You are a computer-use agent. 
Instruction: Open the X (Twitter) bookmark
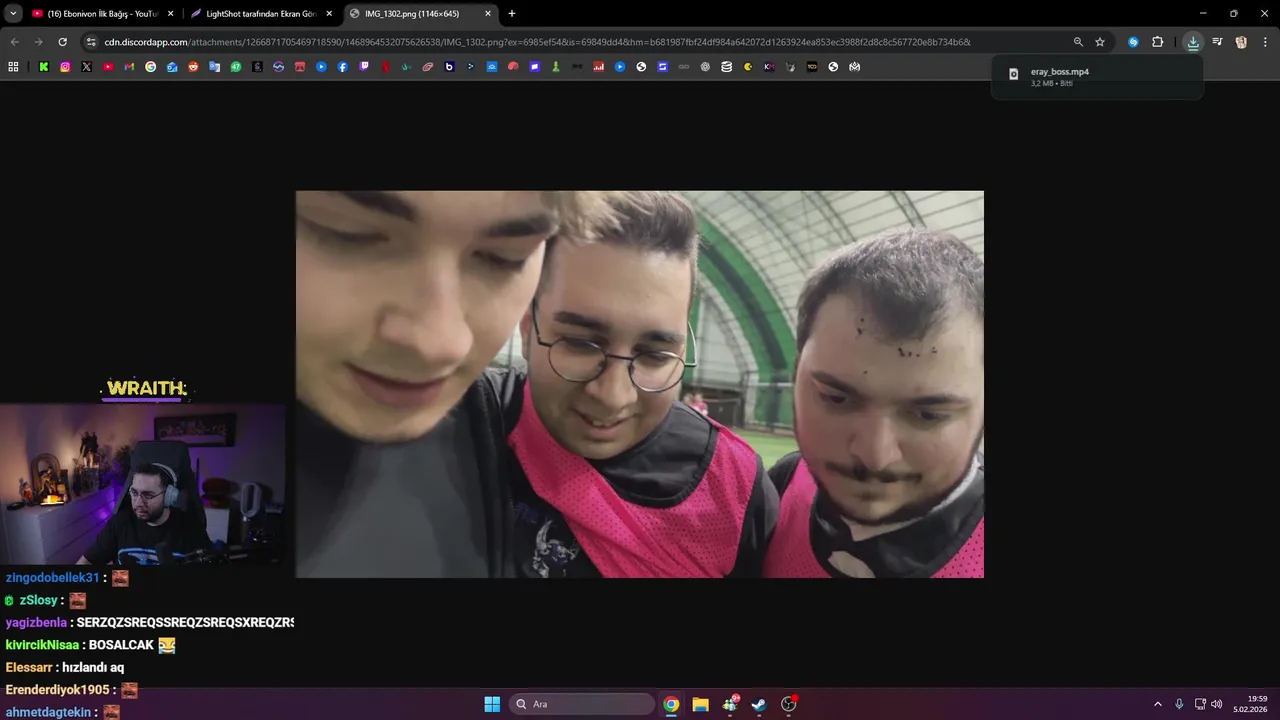[x=87, y=67]
